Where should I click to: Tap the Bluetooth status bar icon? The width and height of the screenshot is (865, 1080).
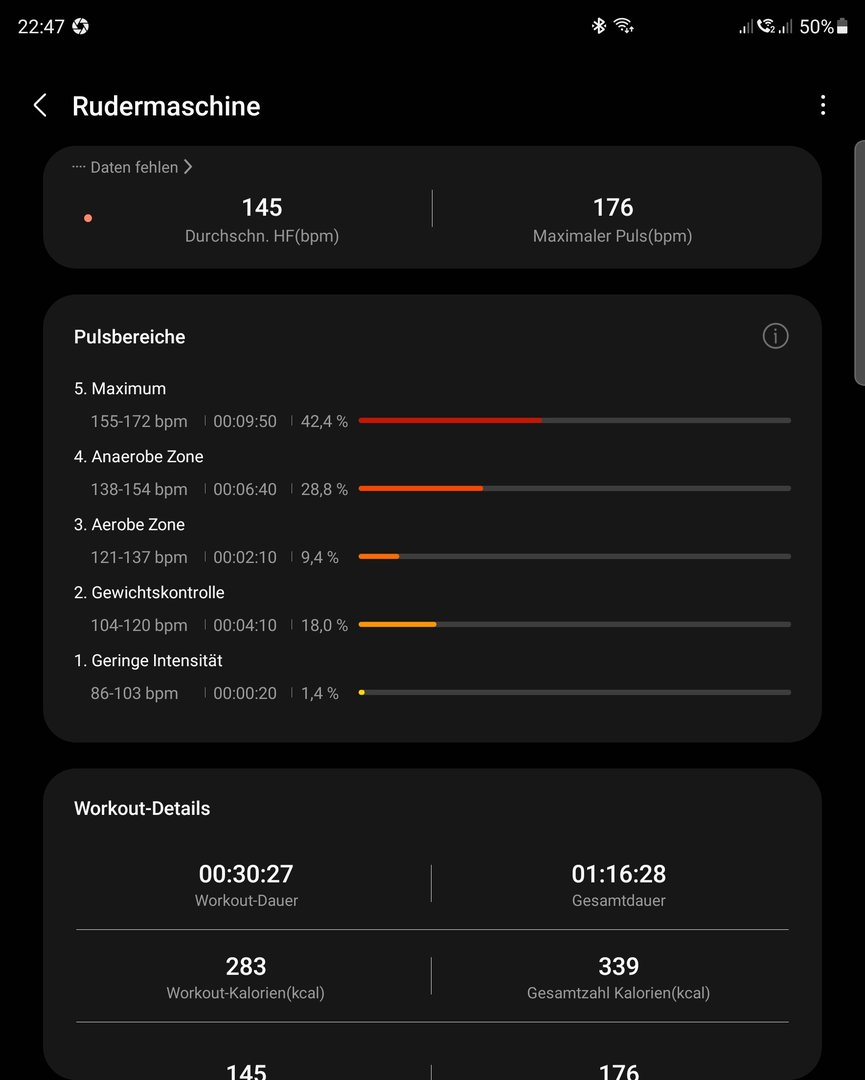point(598,26)
